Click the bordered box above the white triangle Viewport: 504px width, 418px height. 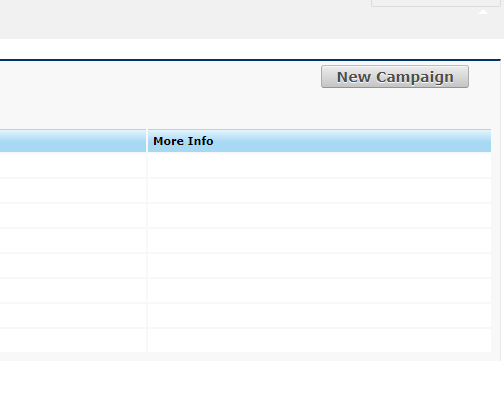[436, 3]
